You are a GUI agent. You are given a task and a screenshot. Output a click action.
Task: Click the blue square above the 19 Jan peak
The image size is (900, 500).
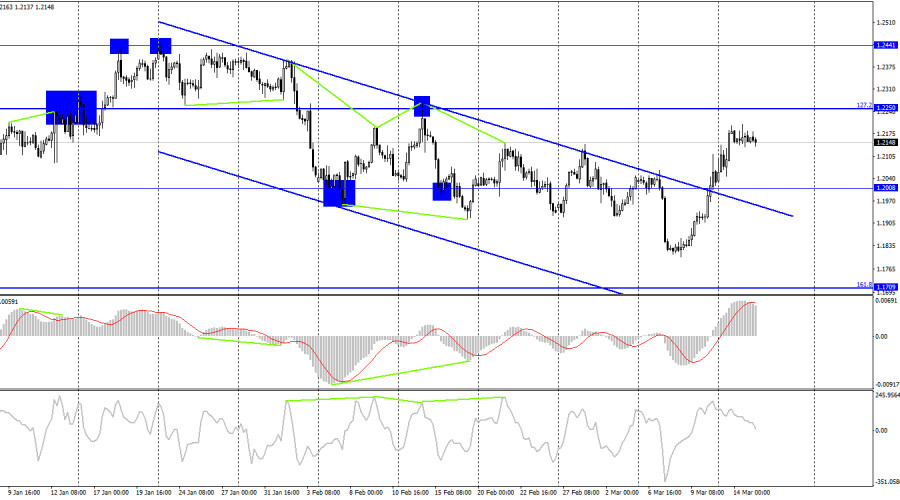pos(161,46)
